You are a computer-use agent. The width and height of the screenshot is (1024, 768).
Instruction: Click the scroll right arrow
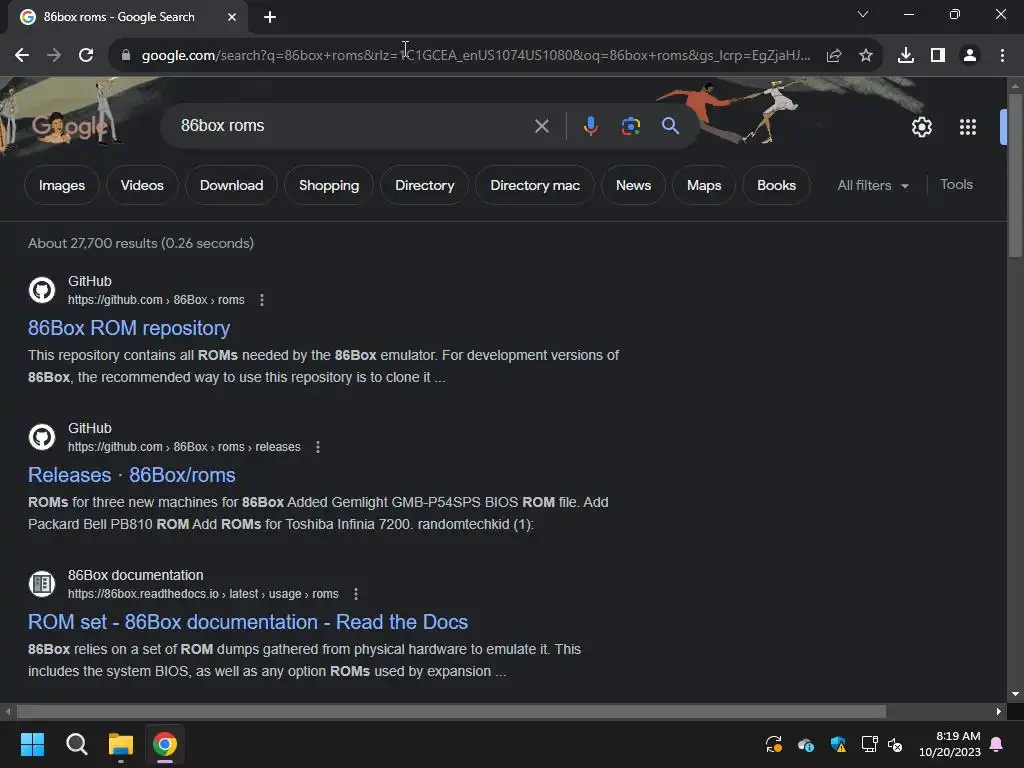coord(999,711)
